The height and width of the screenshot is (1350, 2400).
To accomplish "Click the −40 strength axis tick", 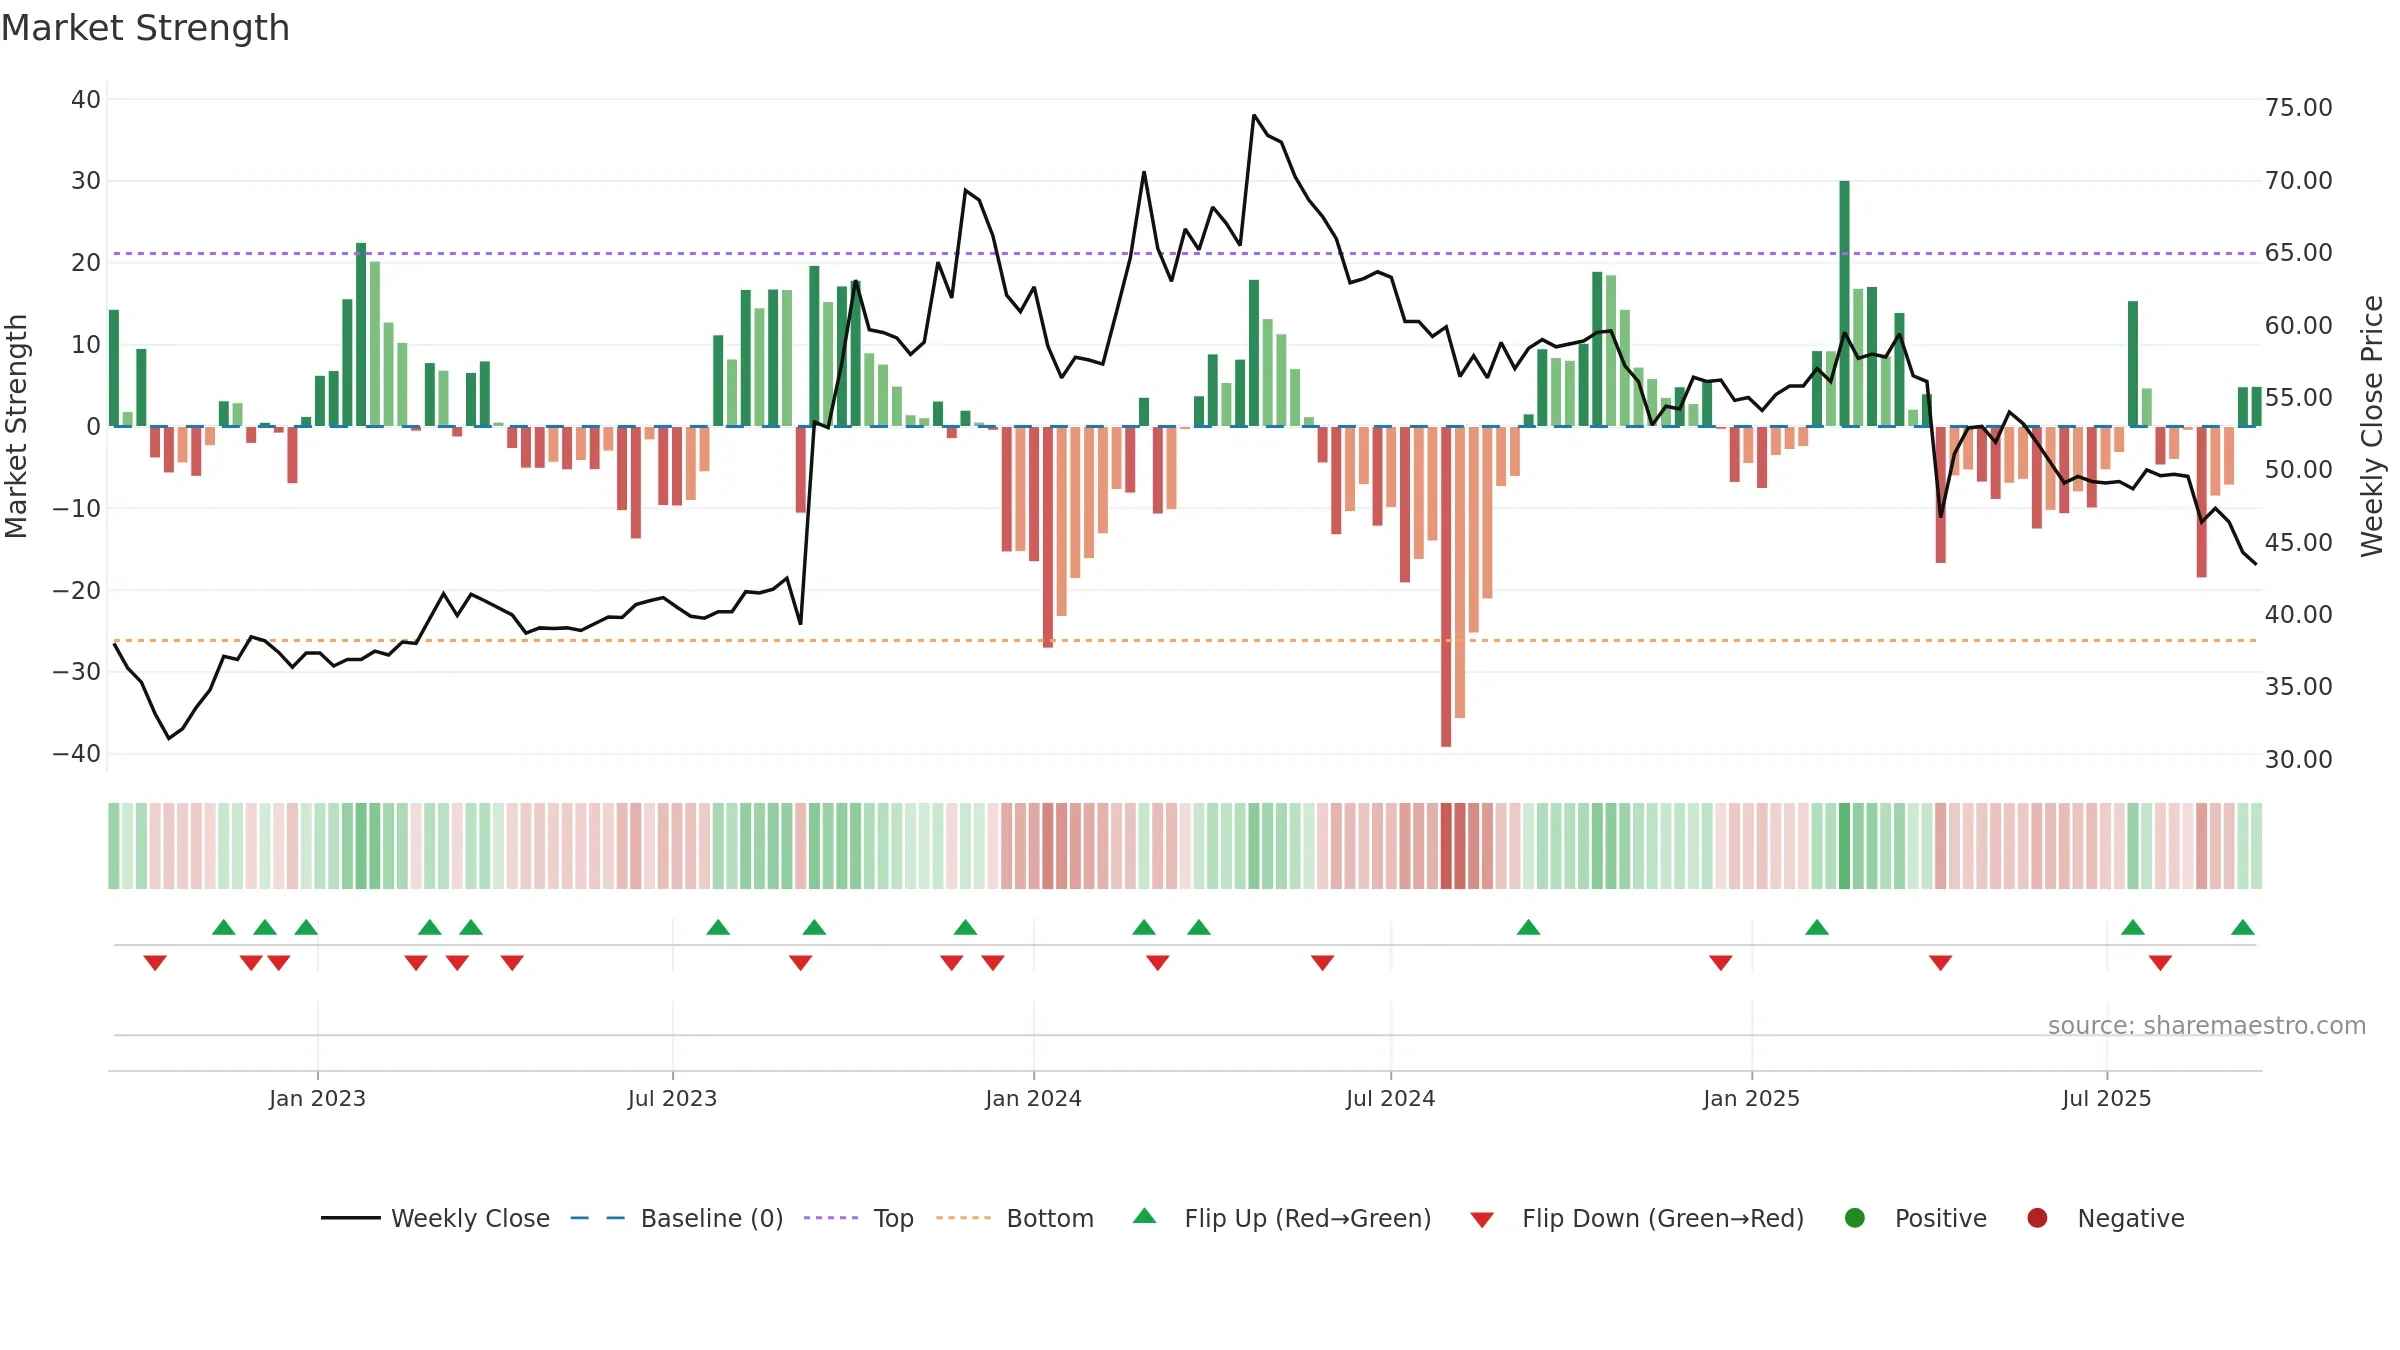I will click(77, 754).
